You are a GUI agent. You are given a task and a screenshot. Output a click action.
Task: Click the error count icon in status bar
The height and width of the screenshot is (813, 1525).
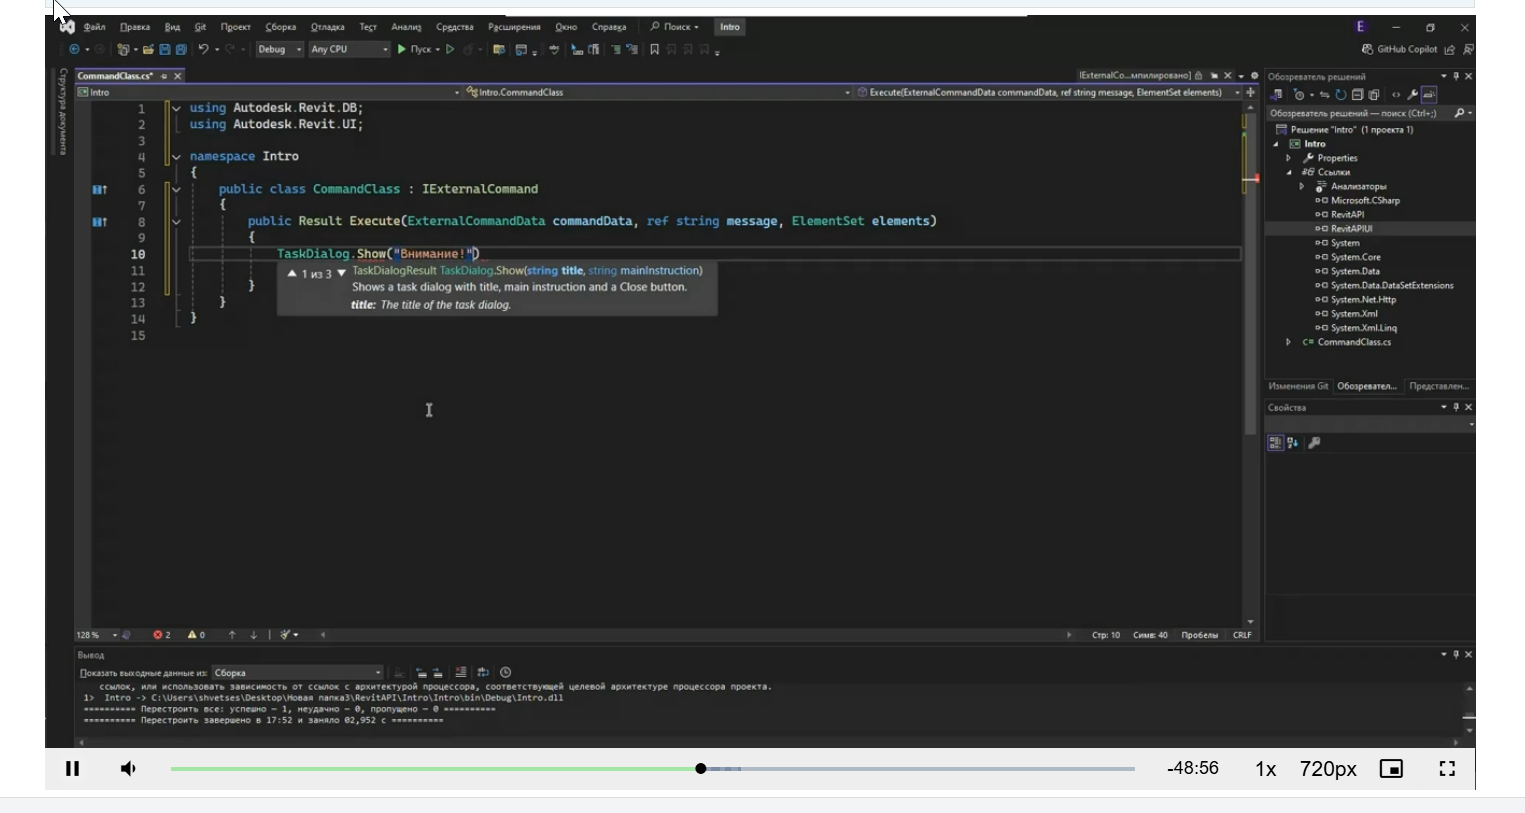158,635
